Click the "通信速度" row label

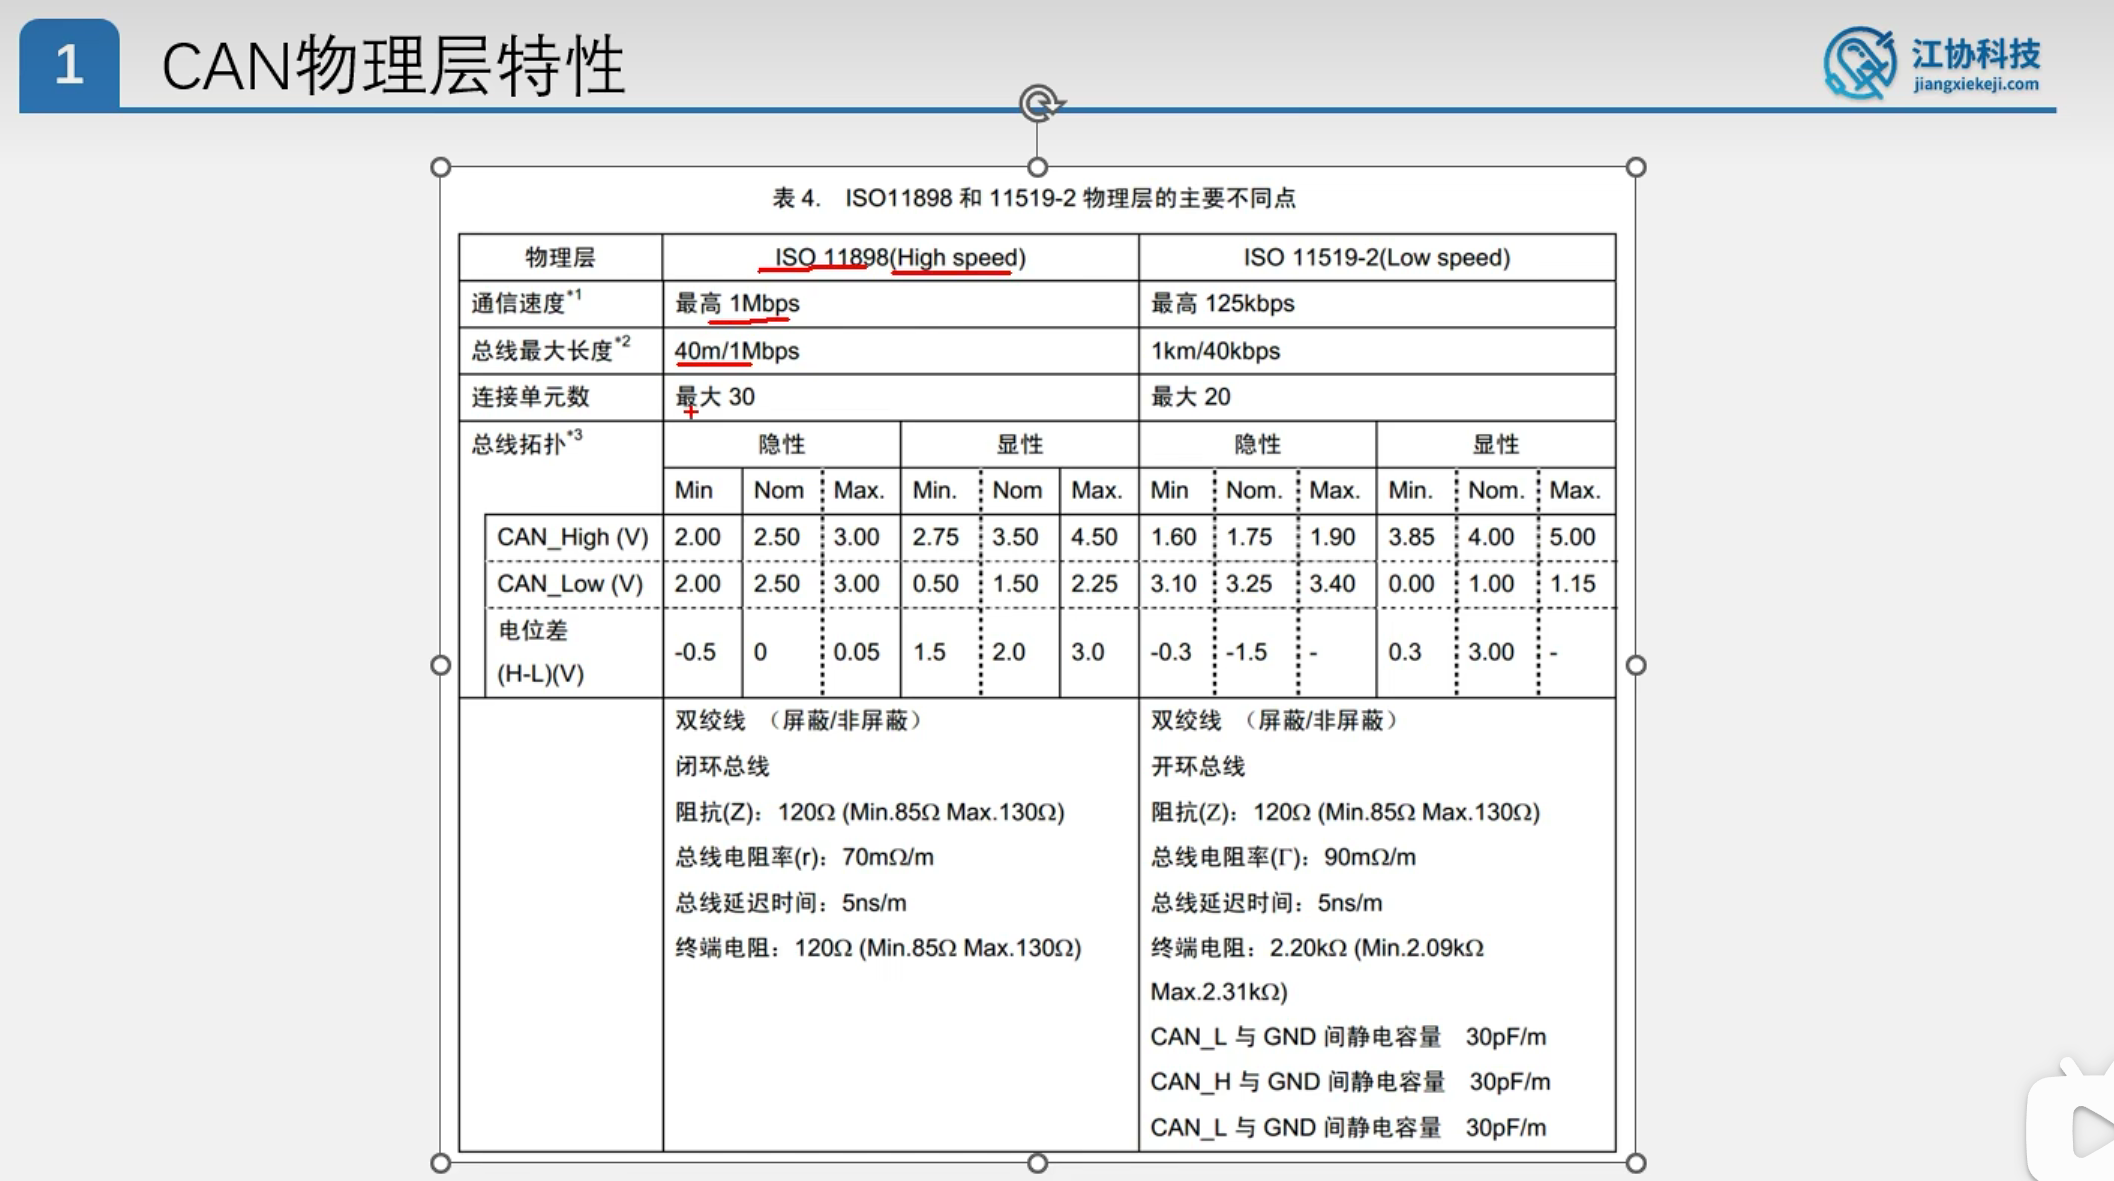[x=526, y=302]
